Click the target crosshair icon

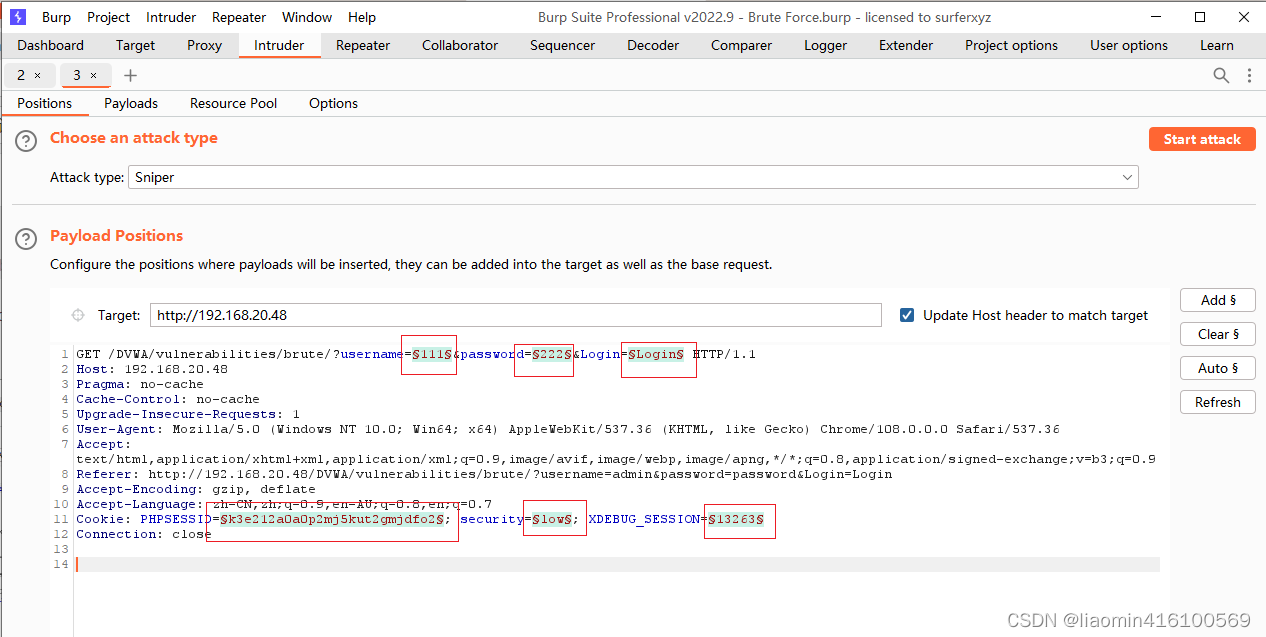(x=78, y=315)
